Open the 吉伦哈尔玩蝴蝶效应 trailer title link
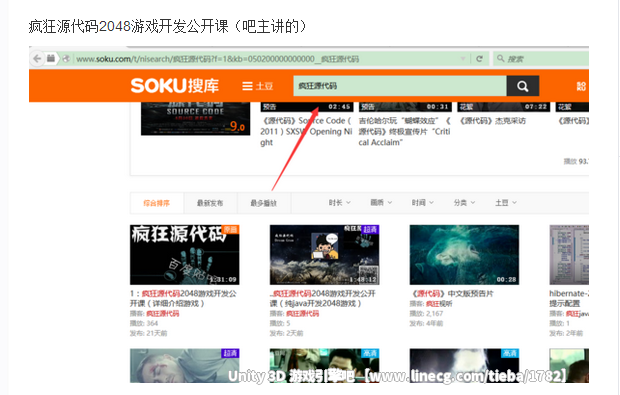 tap(405, 131)
